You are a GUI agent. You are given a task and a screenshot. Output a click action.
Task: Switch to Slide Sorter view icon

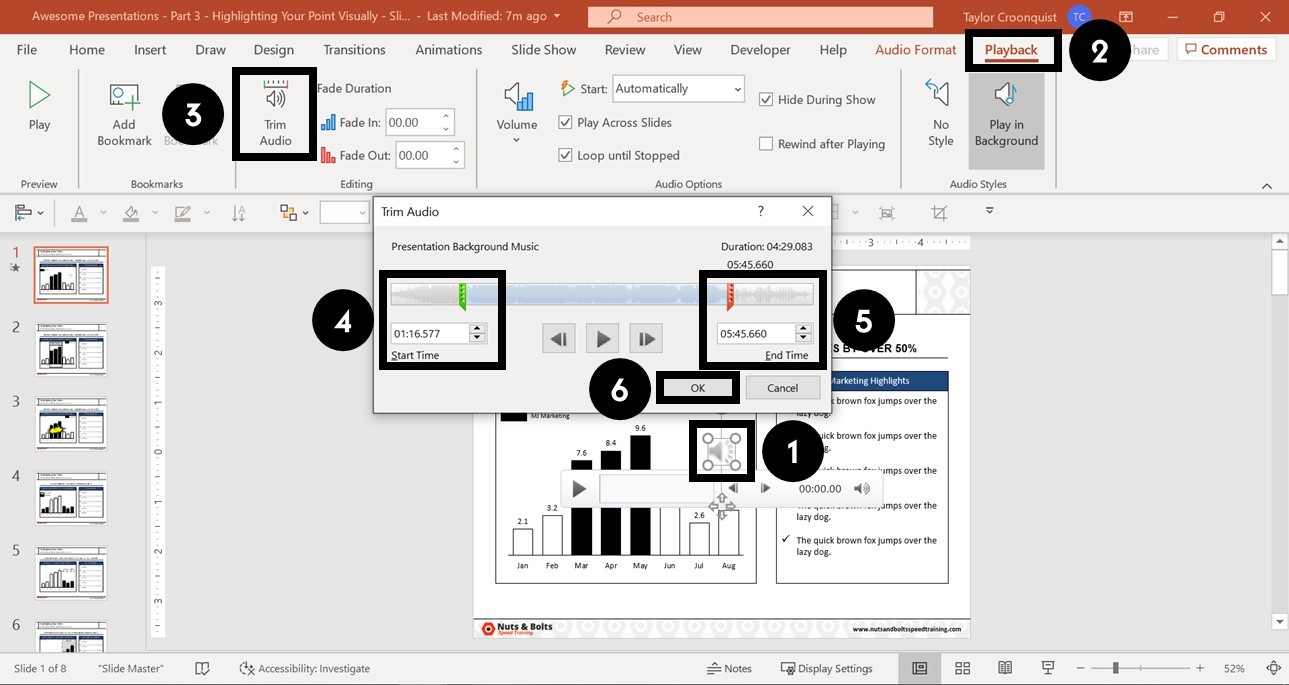pos(962,667)
